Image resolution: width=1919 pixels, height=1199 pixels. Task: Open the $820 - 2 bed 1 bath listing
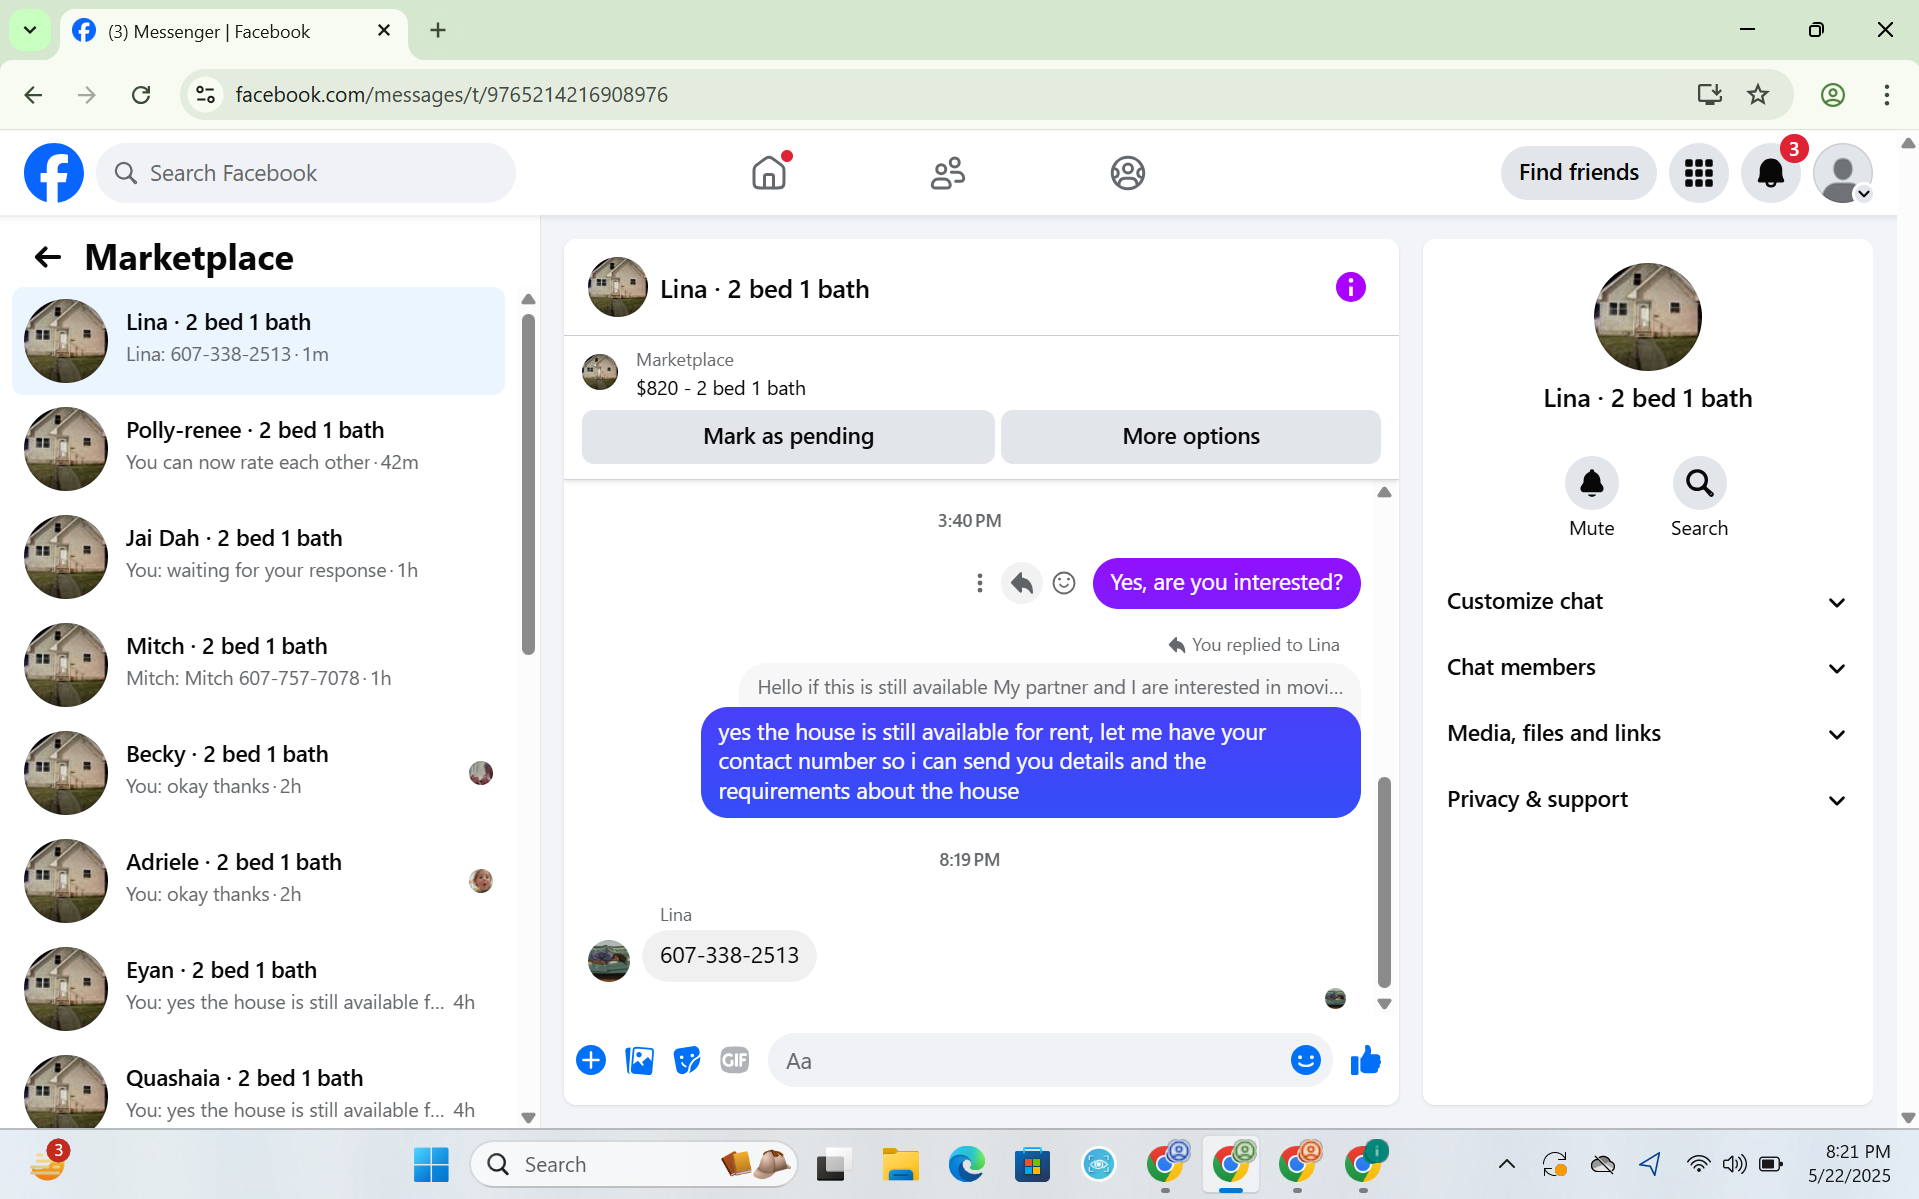click(720, 388)
